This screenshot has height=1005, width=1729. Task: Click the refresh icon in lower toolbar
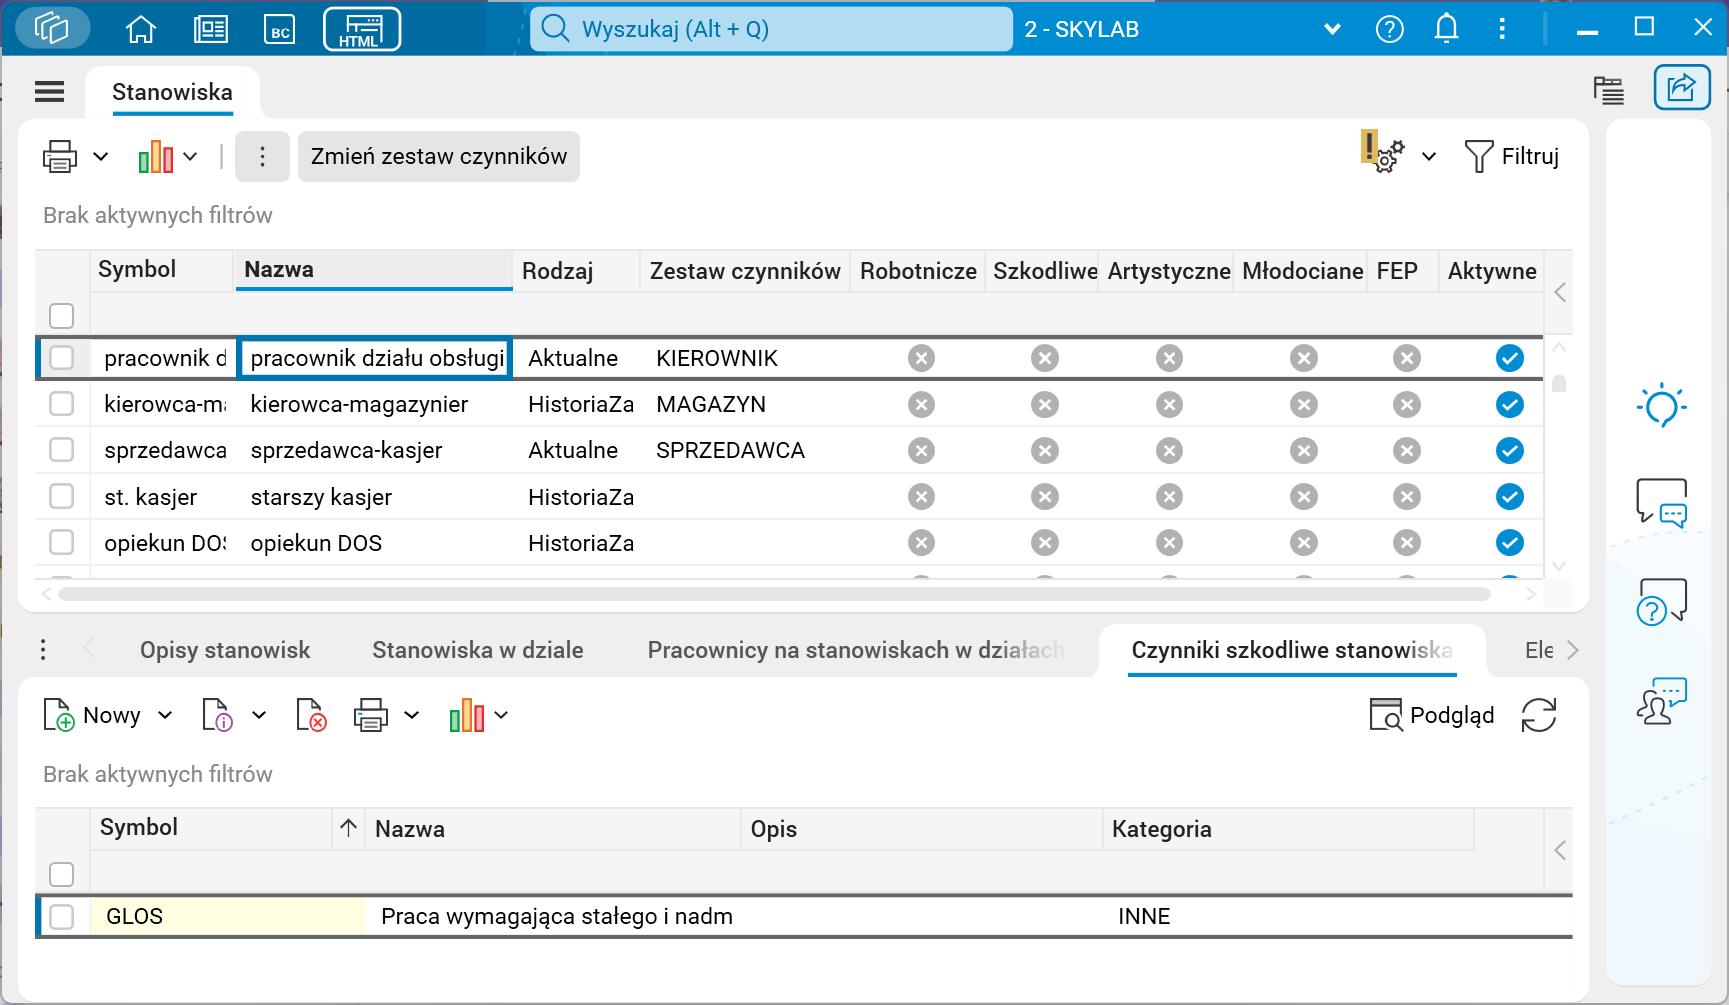coord(1538,714)
